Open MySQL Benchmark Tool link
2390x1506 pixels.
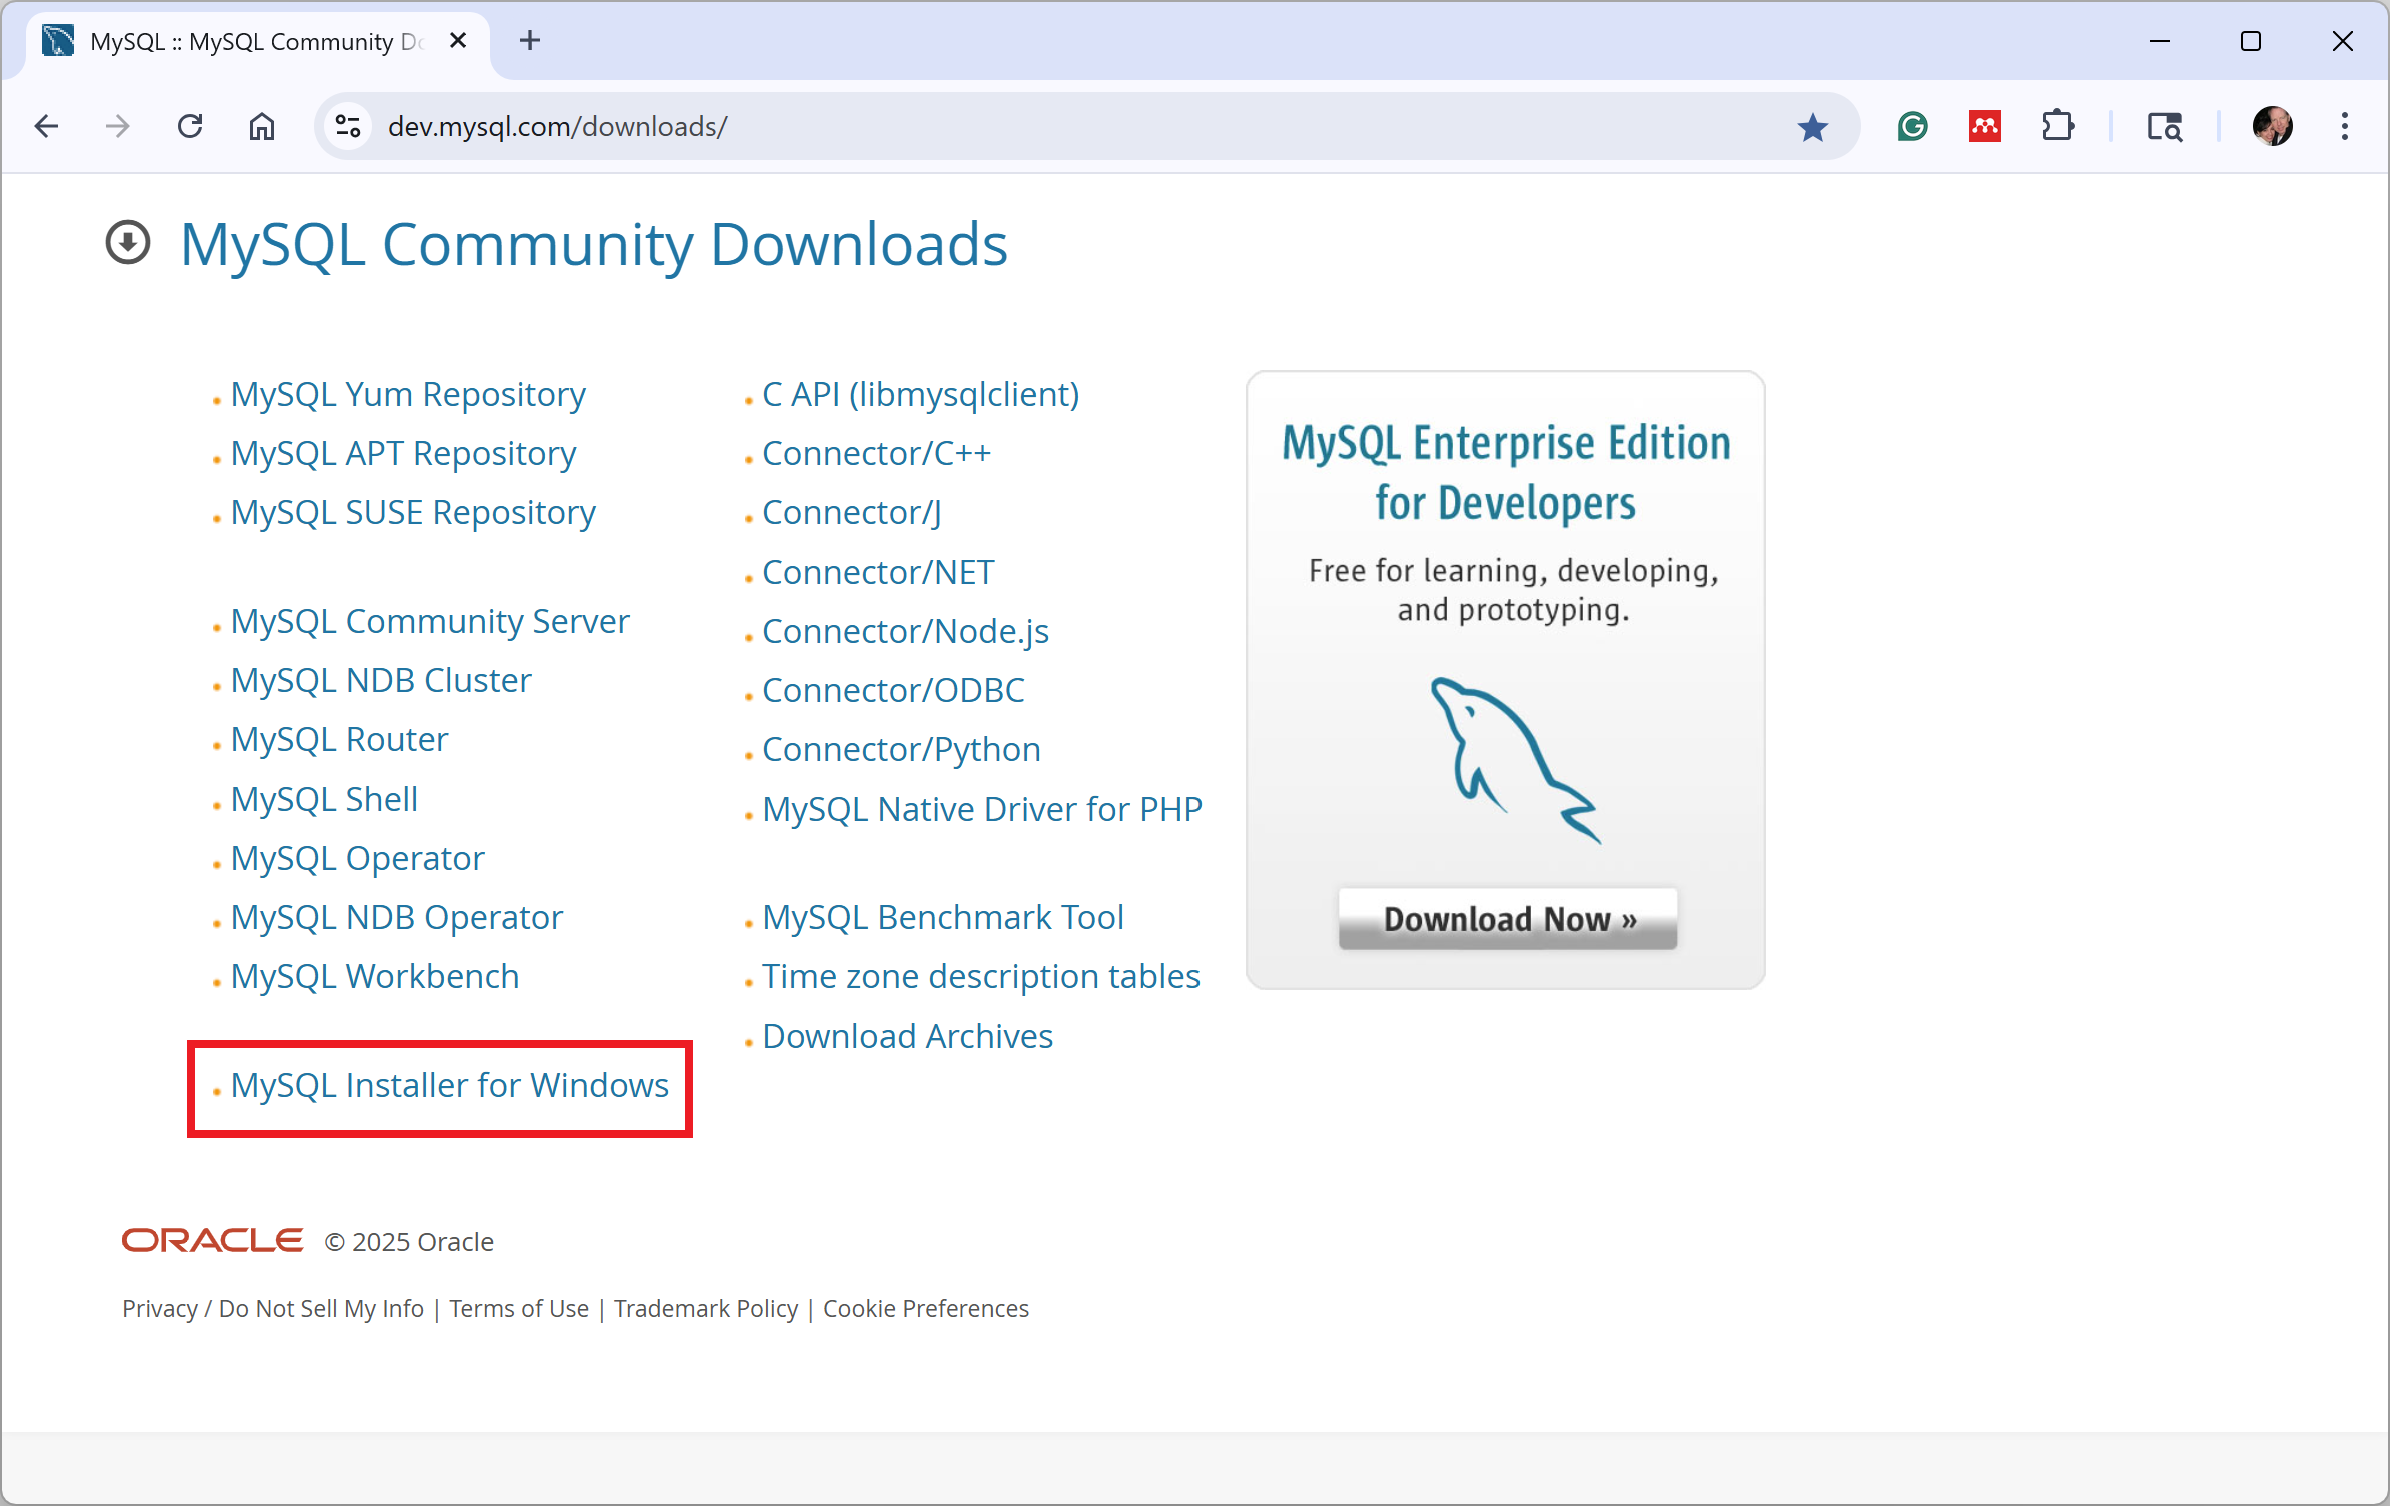(x=943, y=917)
